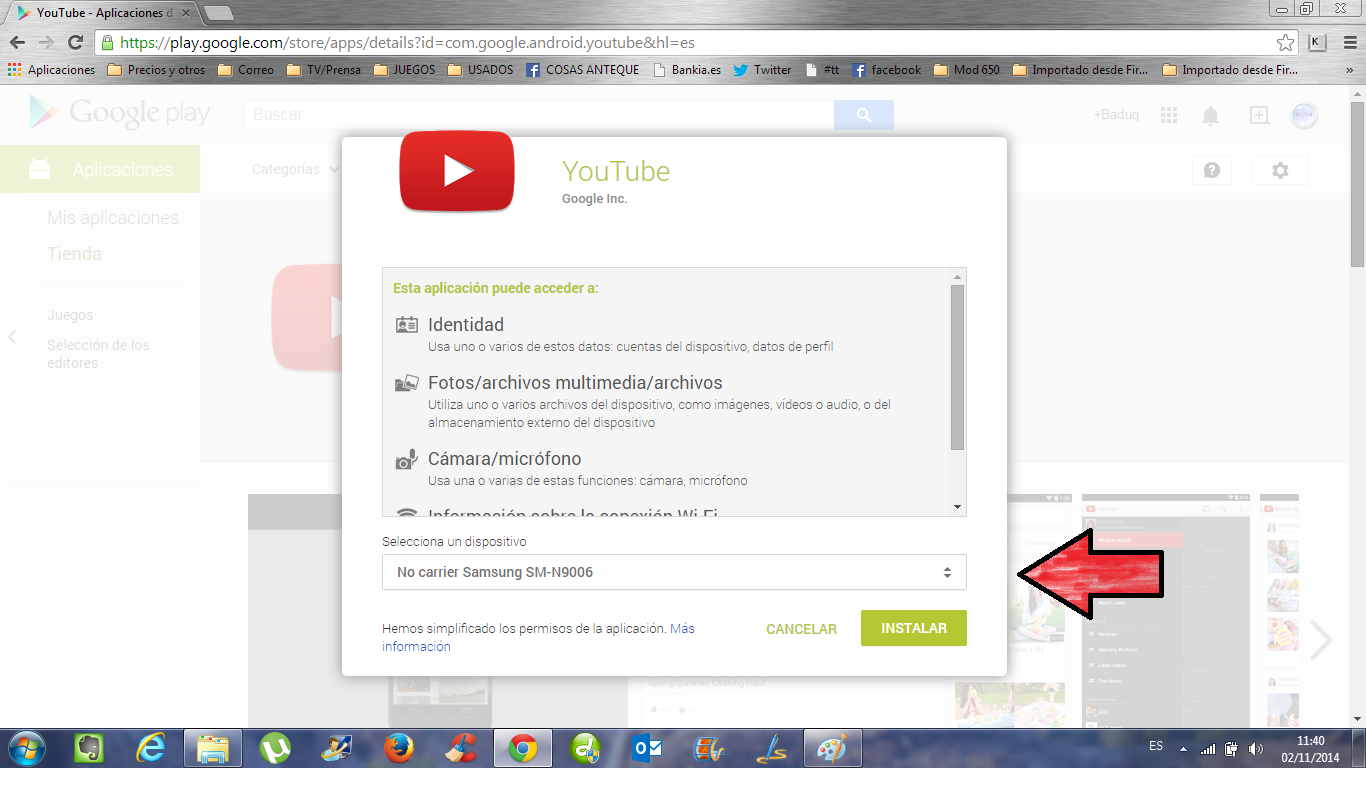The width and height of the screenshot is (1366, 794).
Task: Click the Identidad permission icon
Action: point(406,325)
